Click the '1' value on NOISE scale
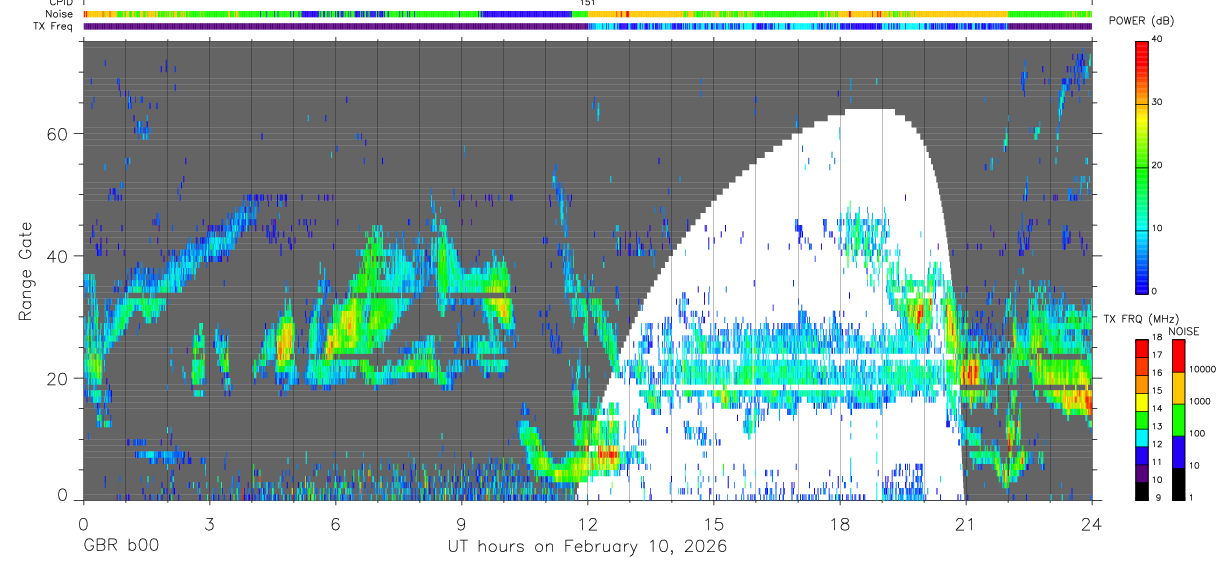 tap(1192, 497)
